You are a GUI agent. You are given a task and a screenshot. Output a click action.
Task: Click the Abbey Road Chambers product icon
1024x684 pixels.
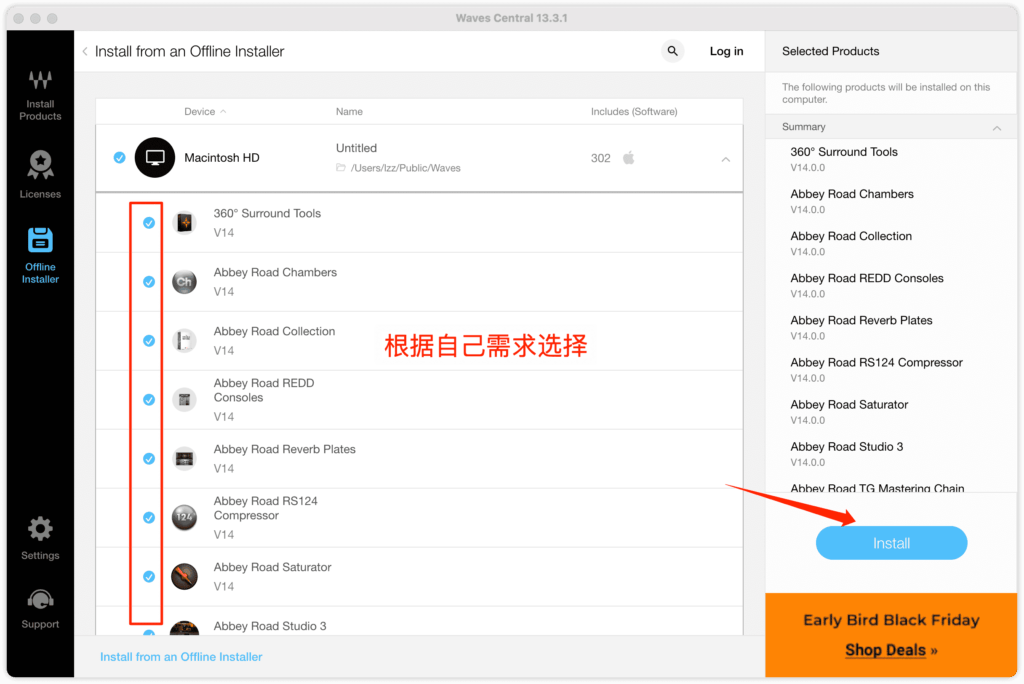184,282
